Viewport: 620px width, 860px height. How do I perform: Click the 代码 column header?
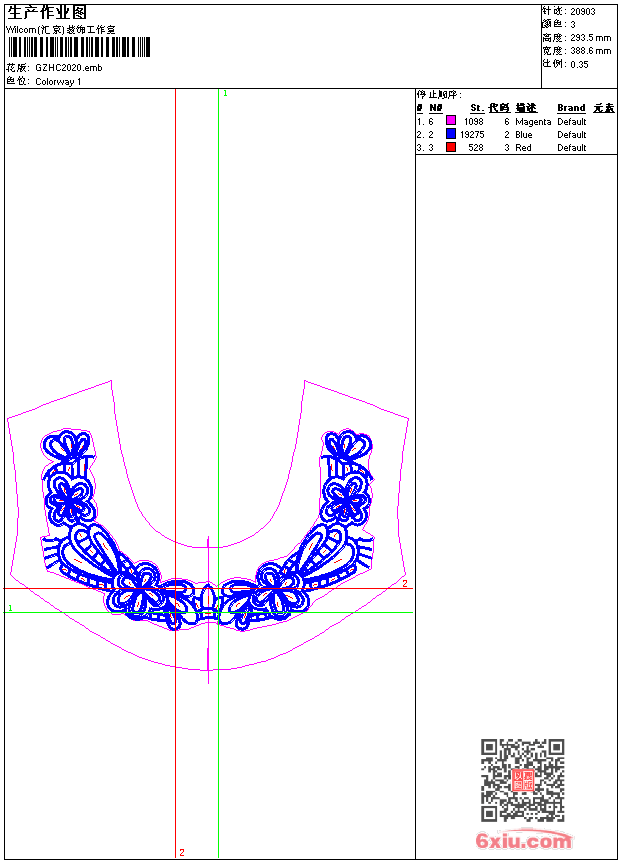tap(499, 108)
